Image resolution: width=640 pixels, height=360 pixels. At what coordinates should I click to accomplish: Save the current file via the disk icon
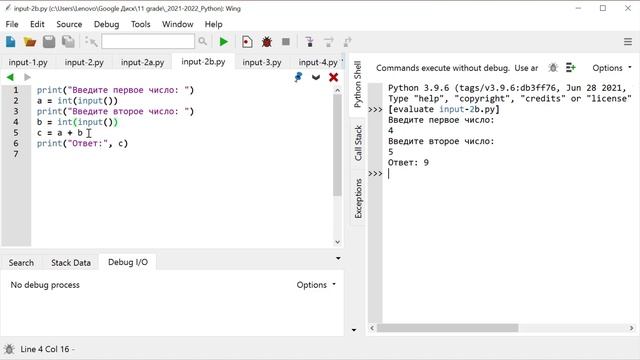click(49, 42)
